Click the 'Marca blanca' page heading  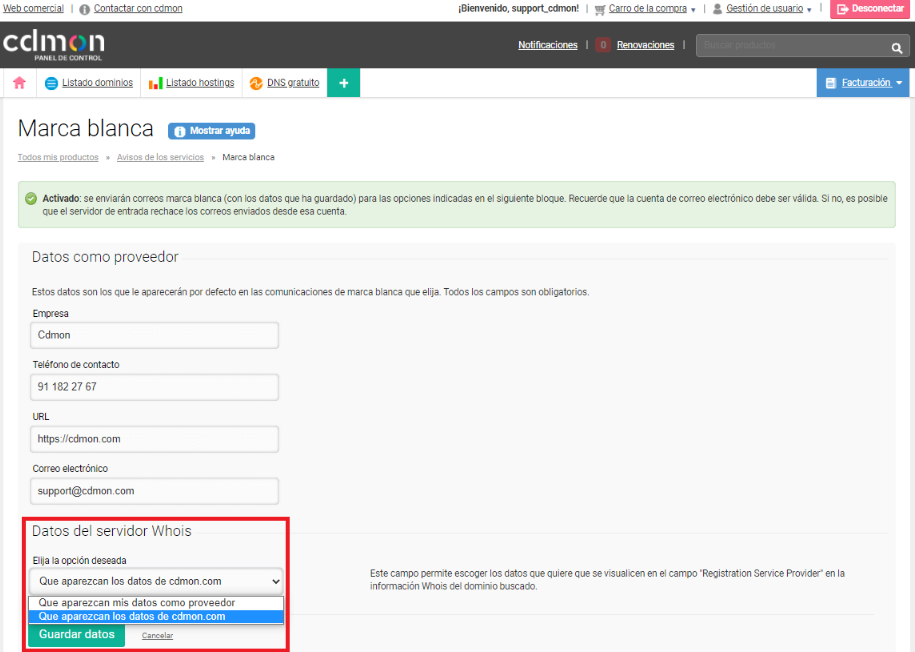tap(86, 129)
